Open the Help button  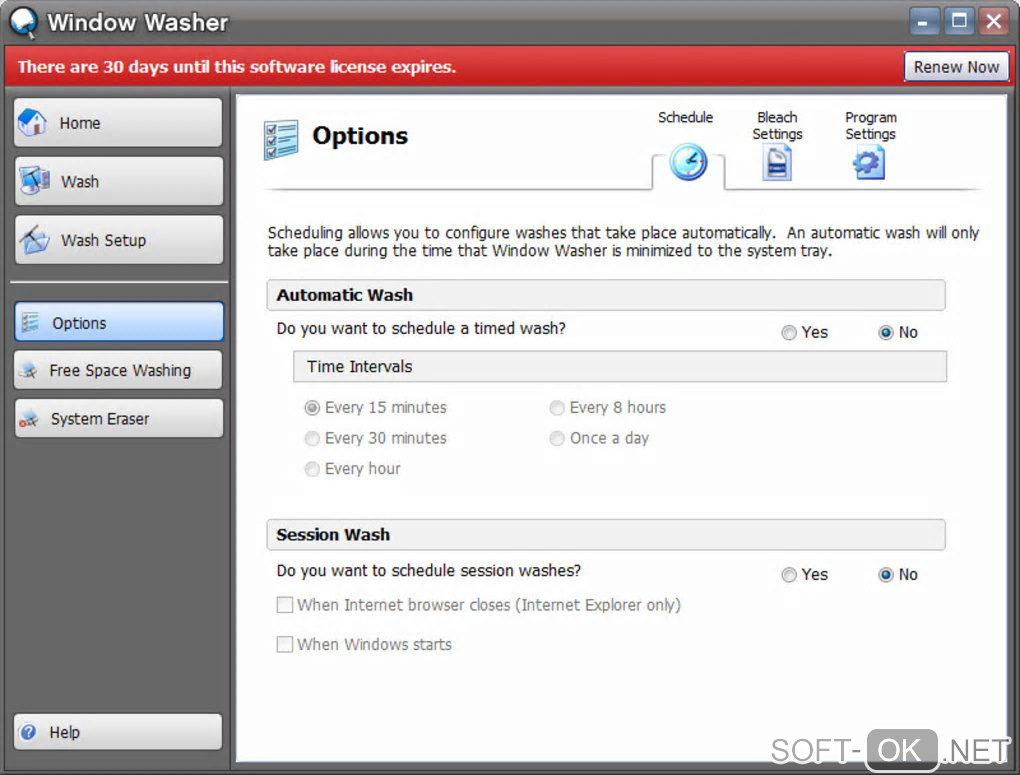[118, 732]
